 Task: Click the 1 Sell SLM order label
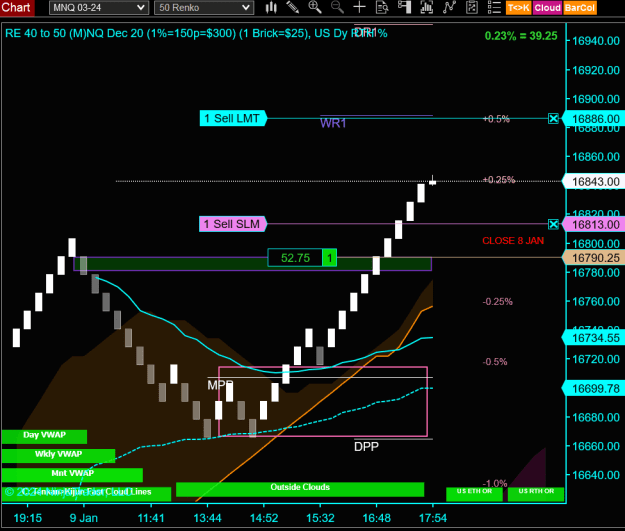click(x=233, y=224)
